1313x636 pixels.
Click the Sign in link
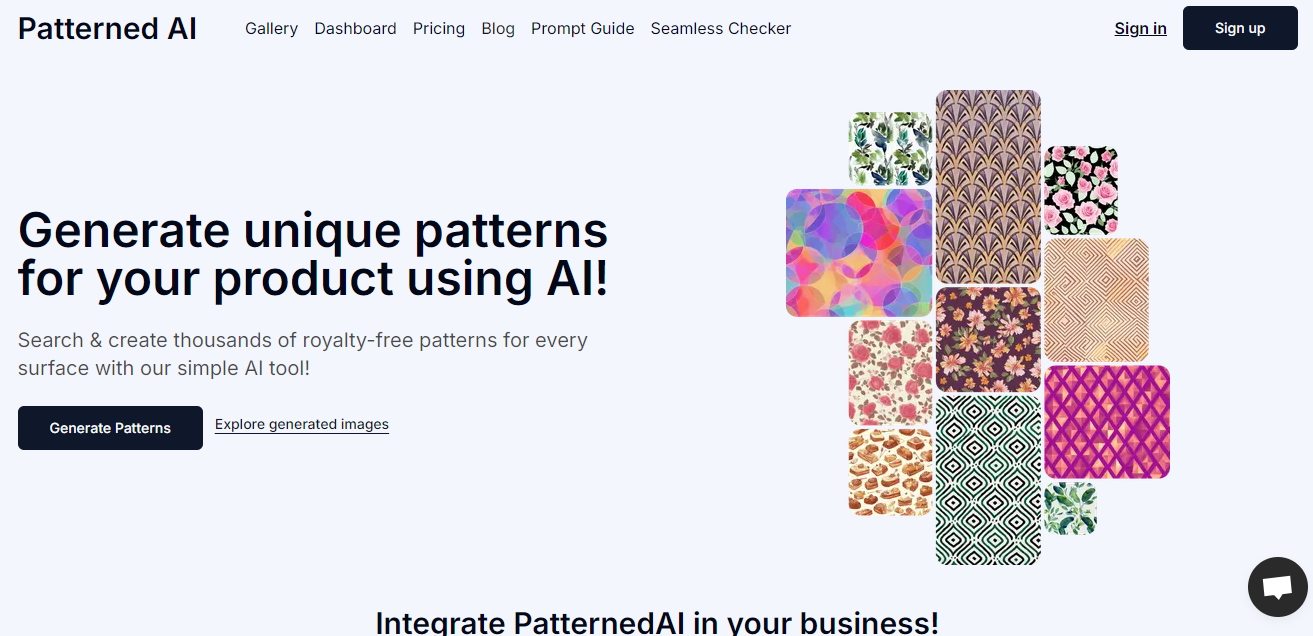[x=1140, y=28]
